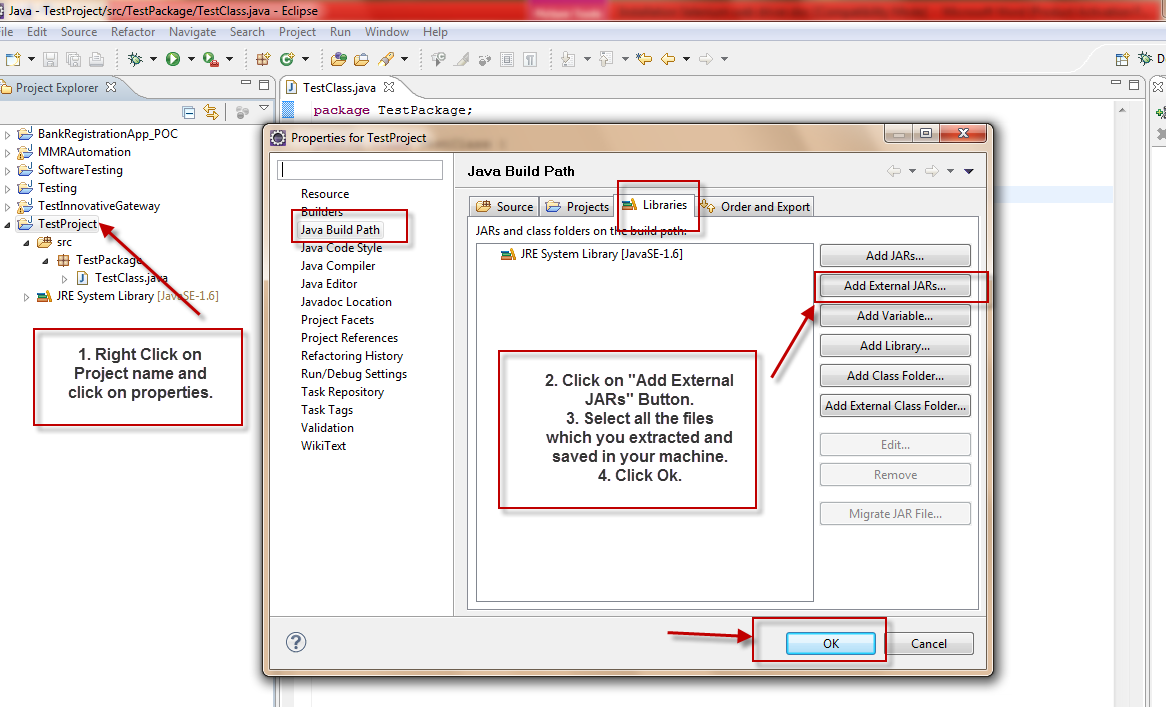This screenshot has width=1166, height=707.
Task: Toggle Link with Editor in Project Explorer
Action: [x=212, y=112]
